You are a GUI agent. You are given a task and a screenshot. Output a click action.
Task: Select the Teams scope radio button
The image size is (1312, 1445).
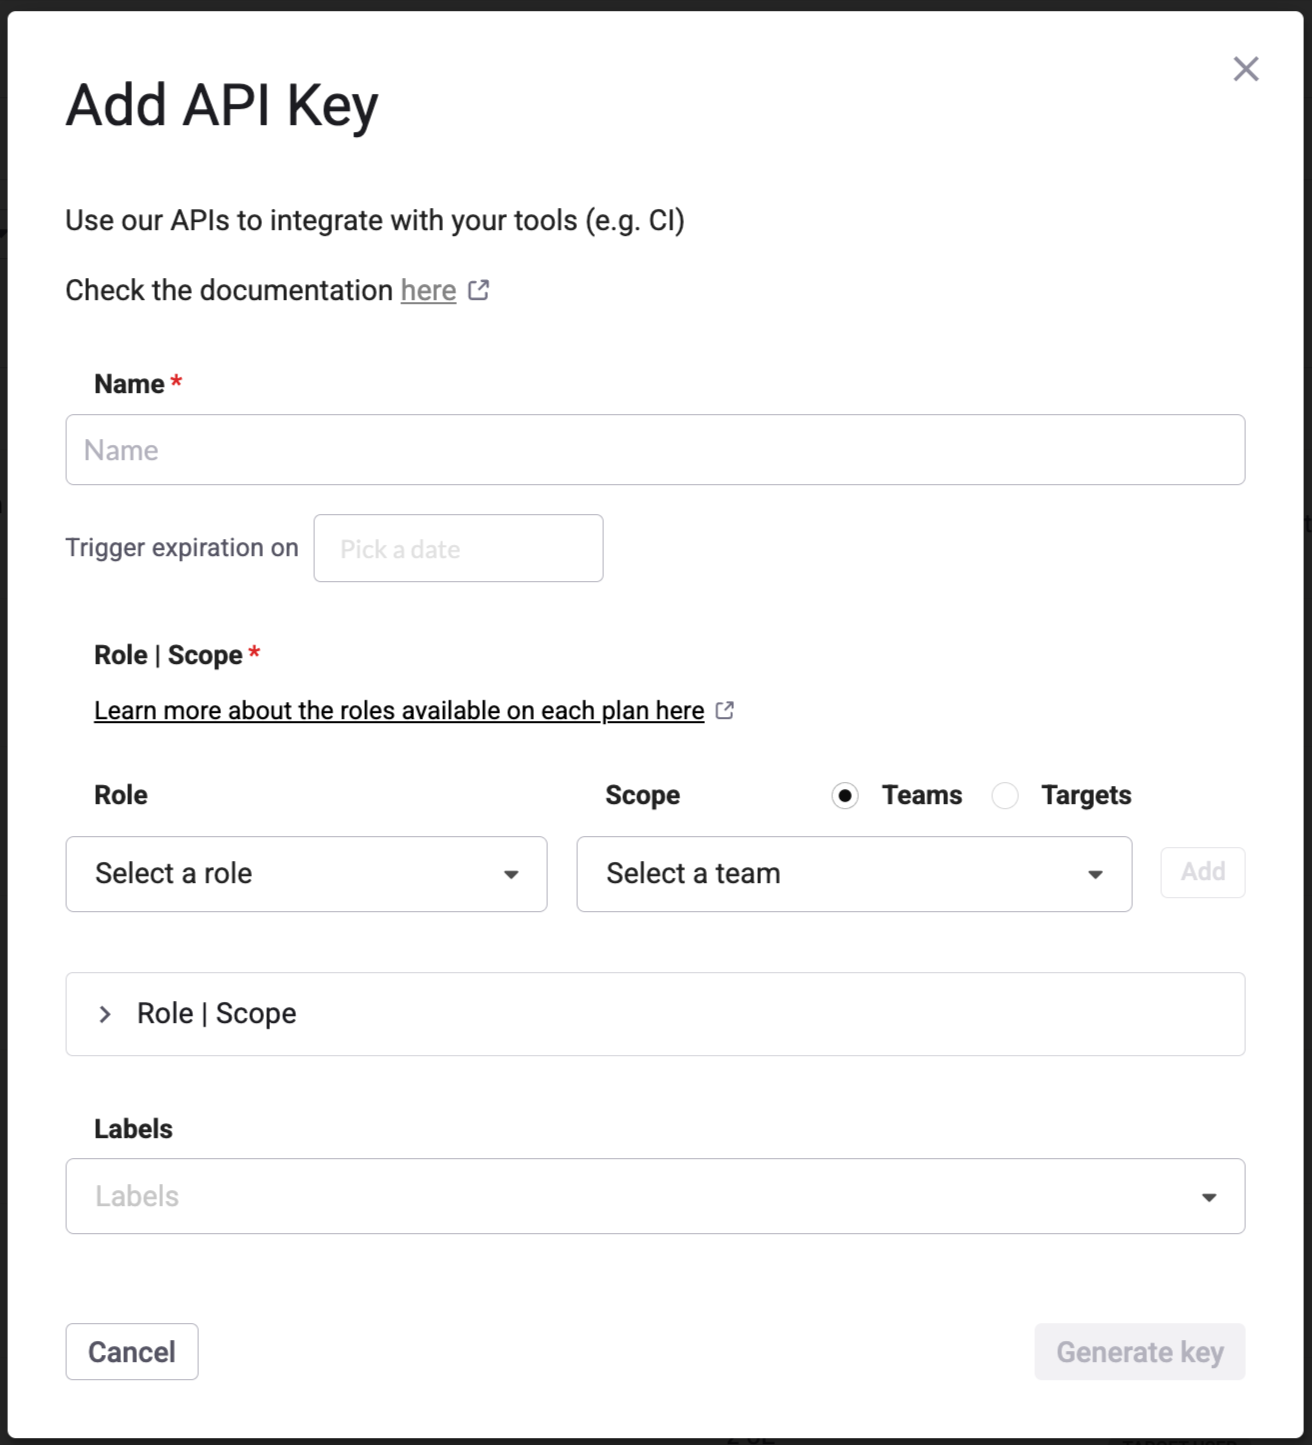845,796
